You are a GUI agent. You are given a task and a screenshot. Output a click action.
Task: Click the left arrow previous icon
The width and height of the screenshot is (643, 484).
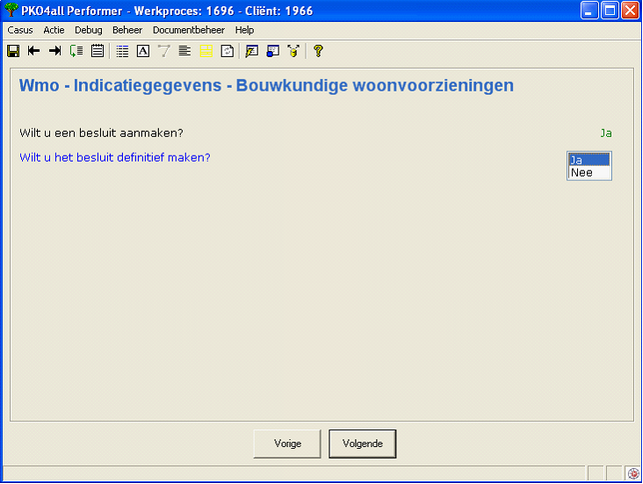[34, 51]
